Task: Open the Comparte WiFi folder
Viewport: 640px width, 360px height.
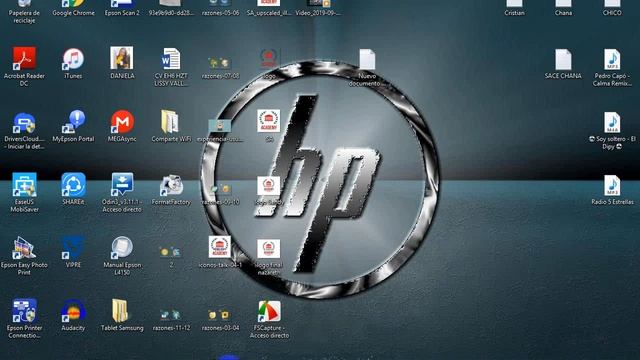Action: pos(170,122)
